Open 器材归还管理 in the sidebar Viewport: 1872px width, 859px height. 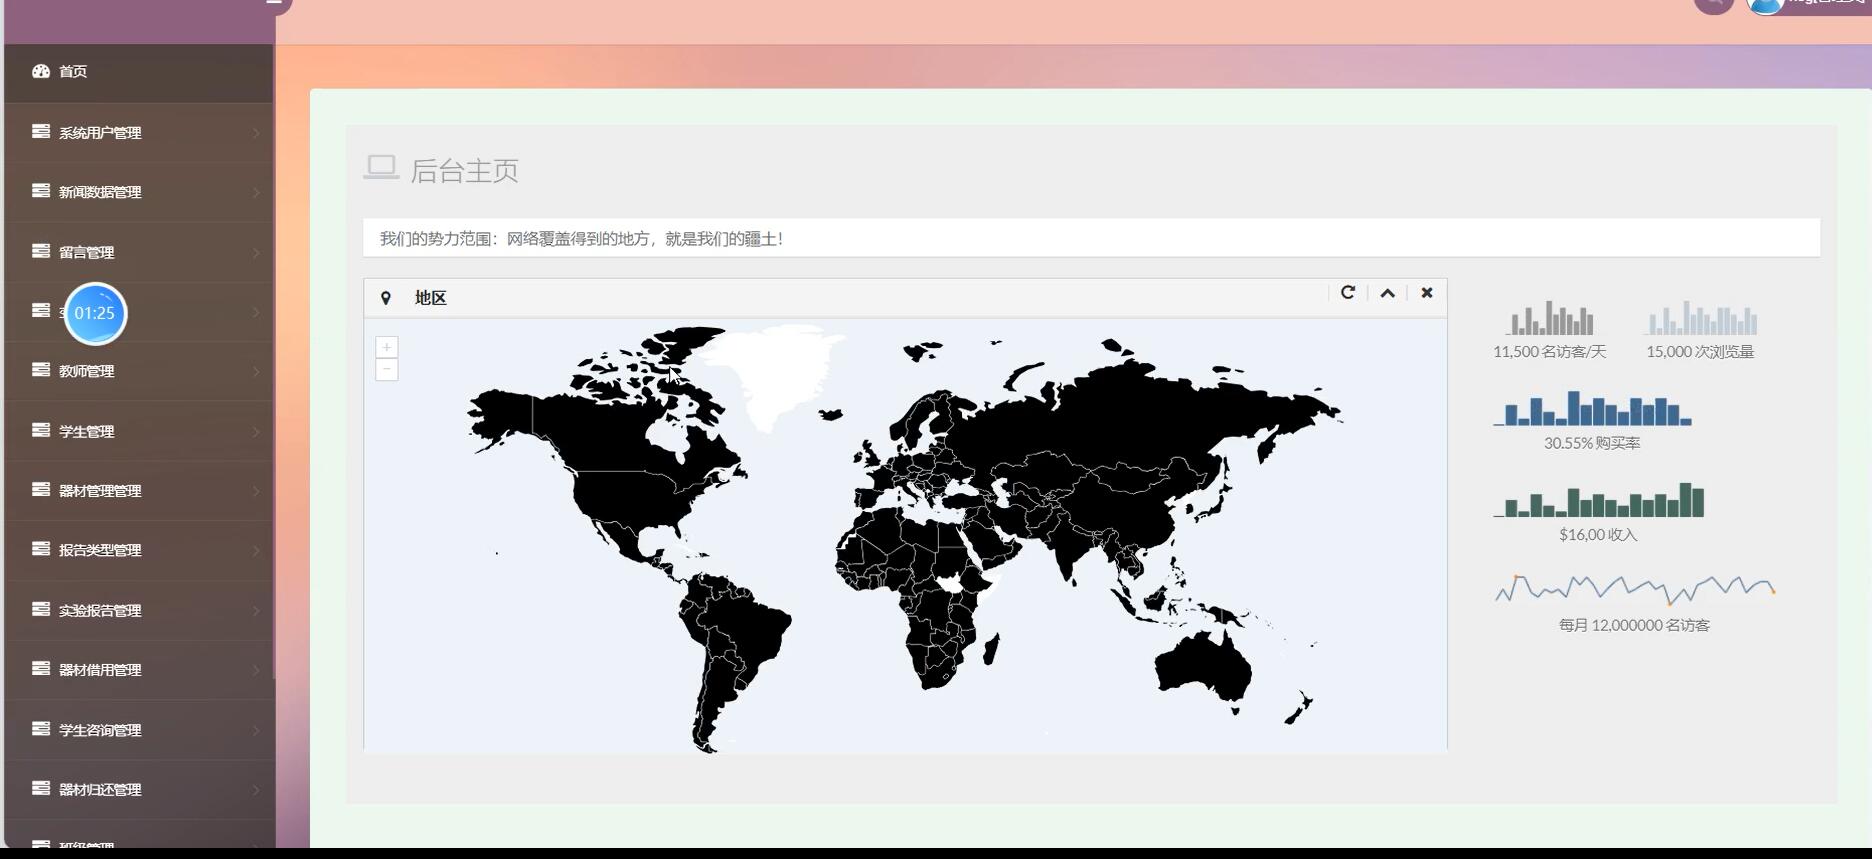point(100,789)
